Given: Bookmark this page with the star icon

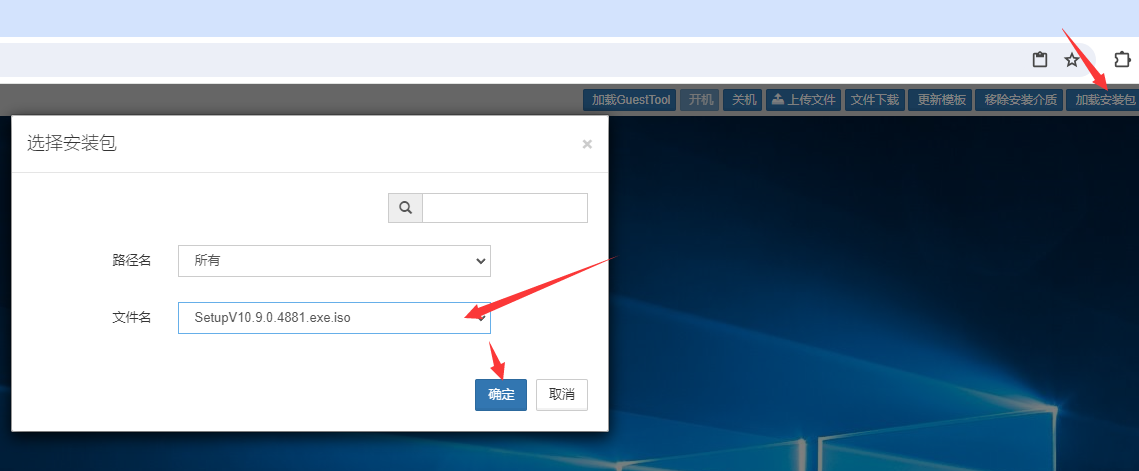Looking at the screenshot, I should (x=1072, y=60).
